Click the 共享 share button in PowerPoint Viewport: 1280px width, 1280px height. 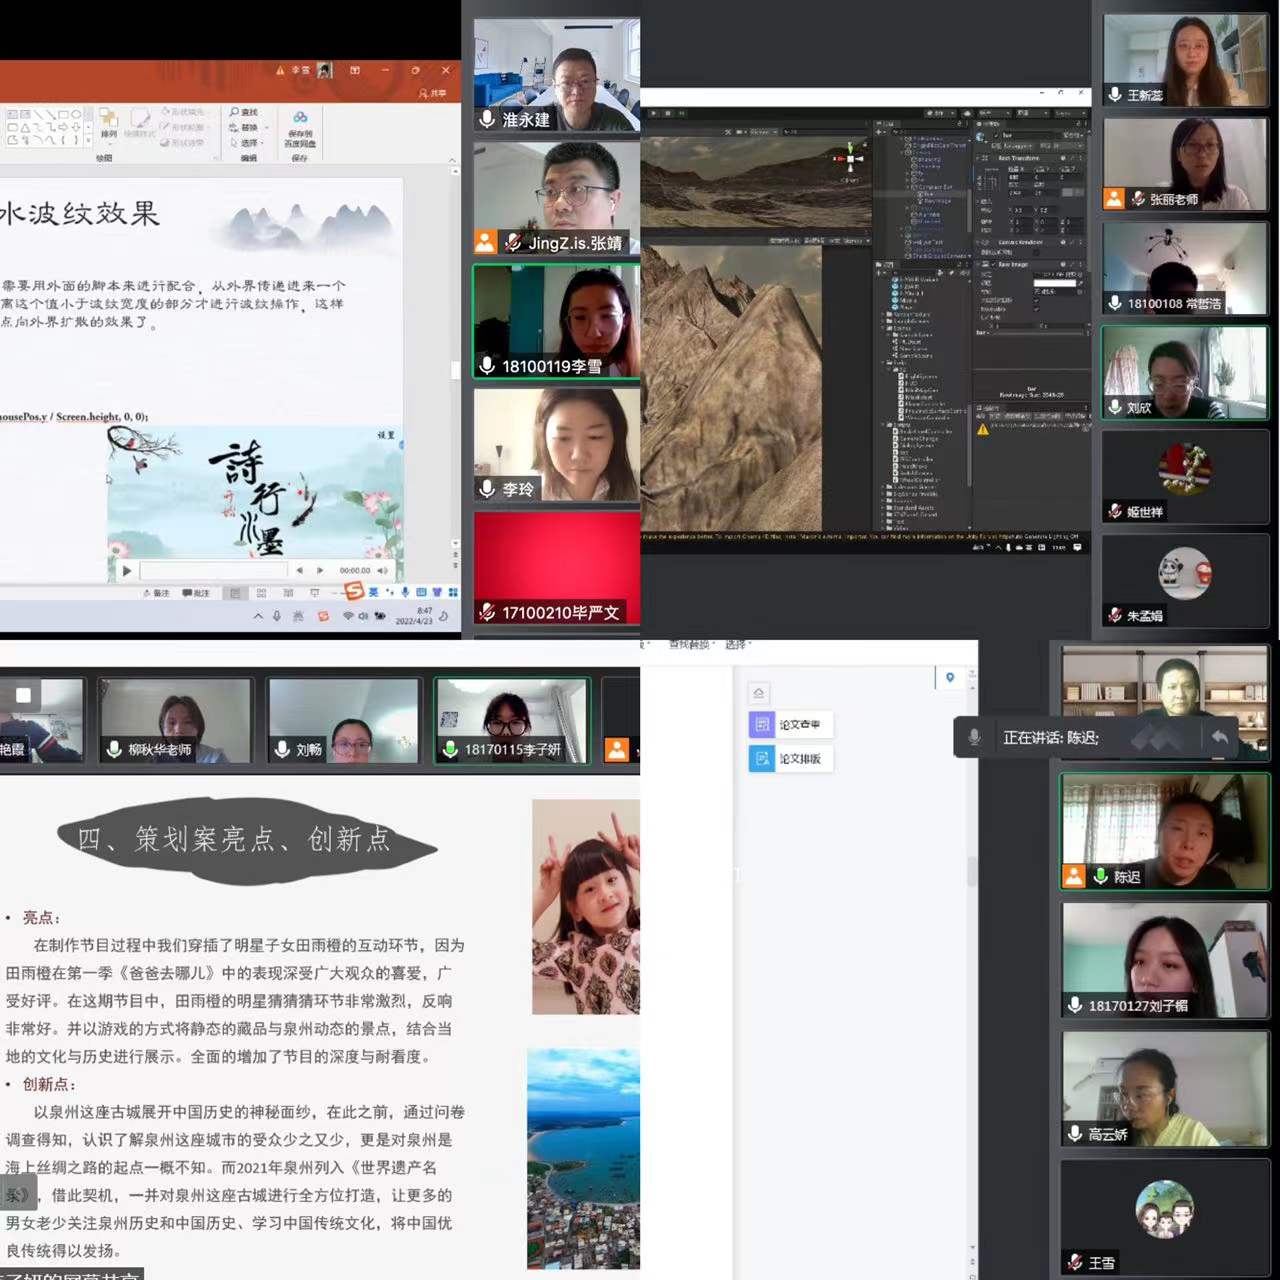pyautogui.click(x=433, y=93)
